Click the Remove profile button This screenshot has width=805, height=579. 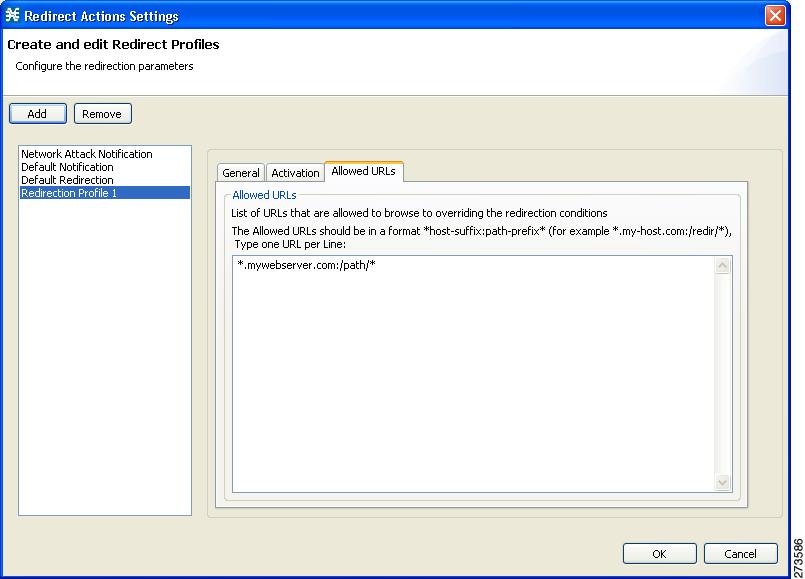pyautogui.click(x=103, y=113)
